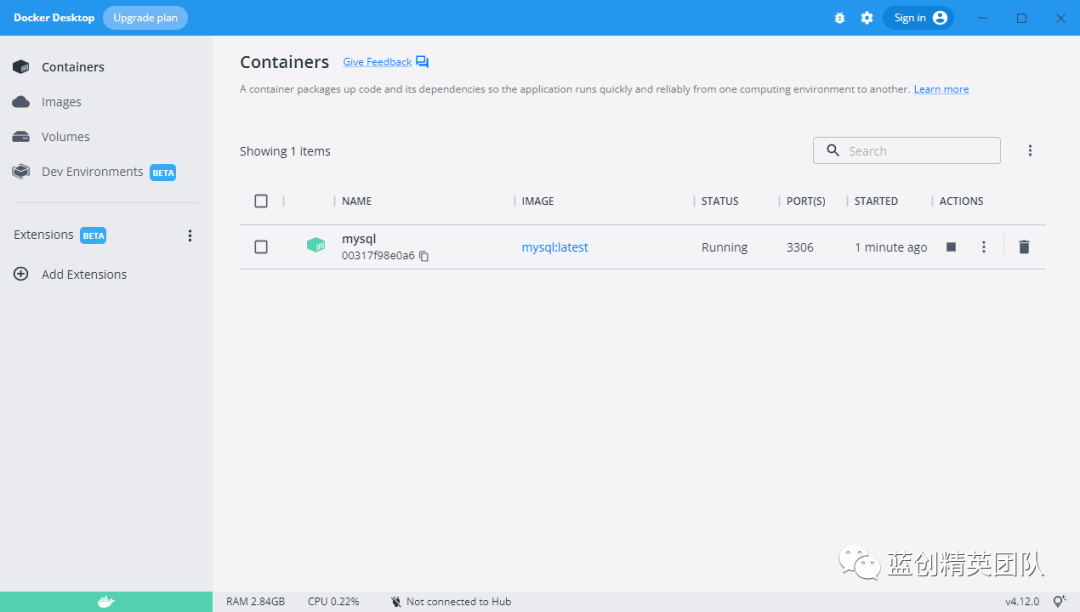Click the RAM 2.84GB status entry

[x=256, y=602]
